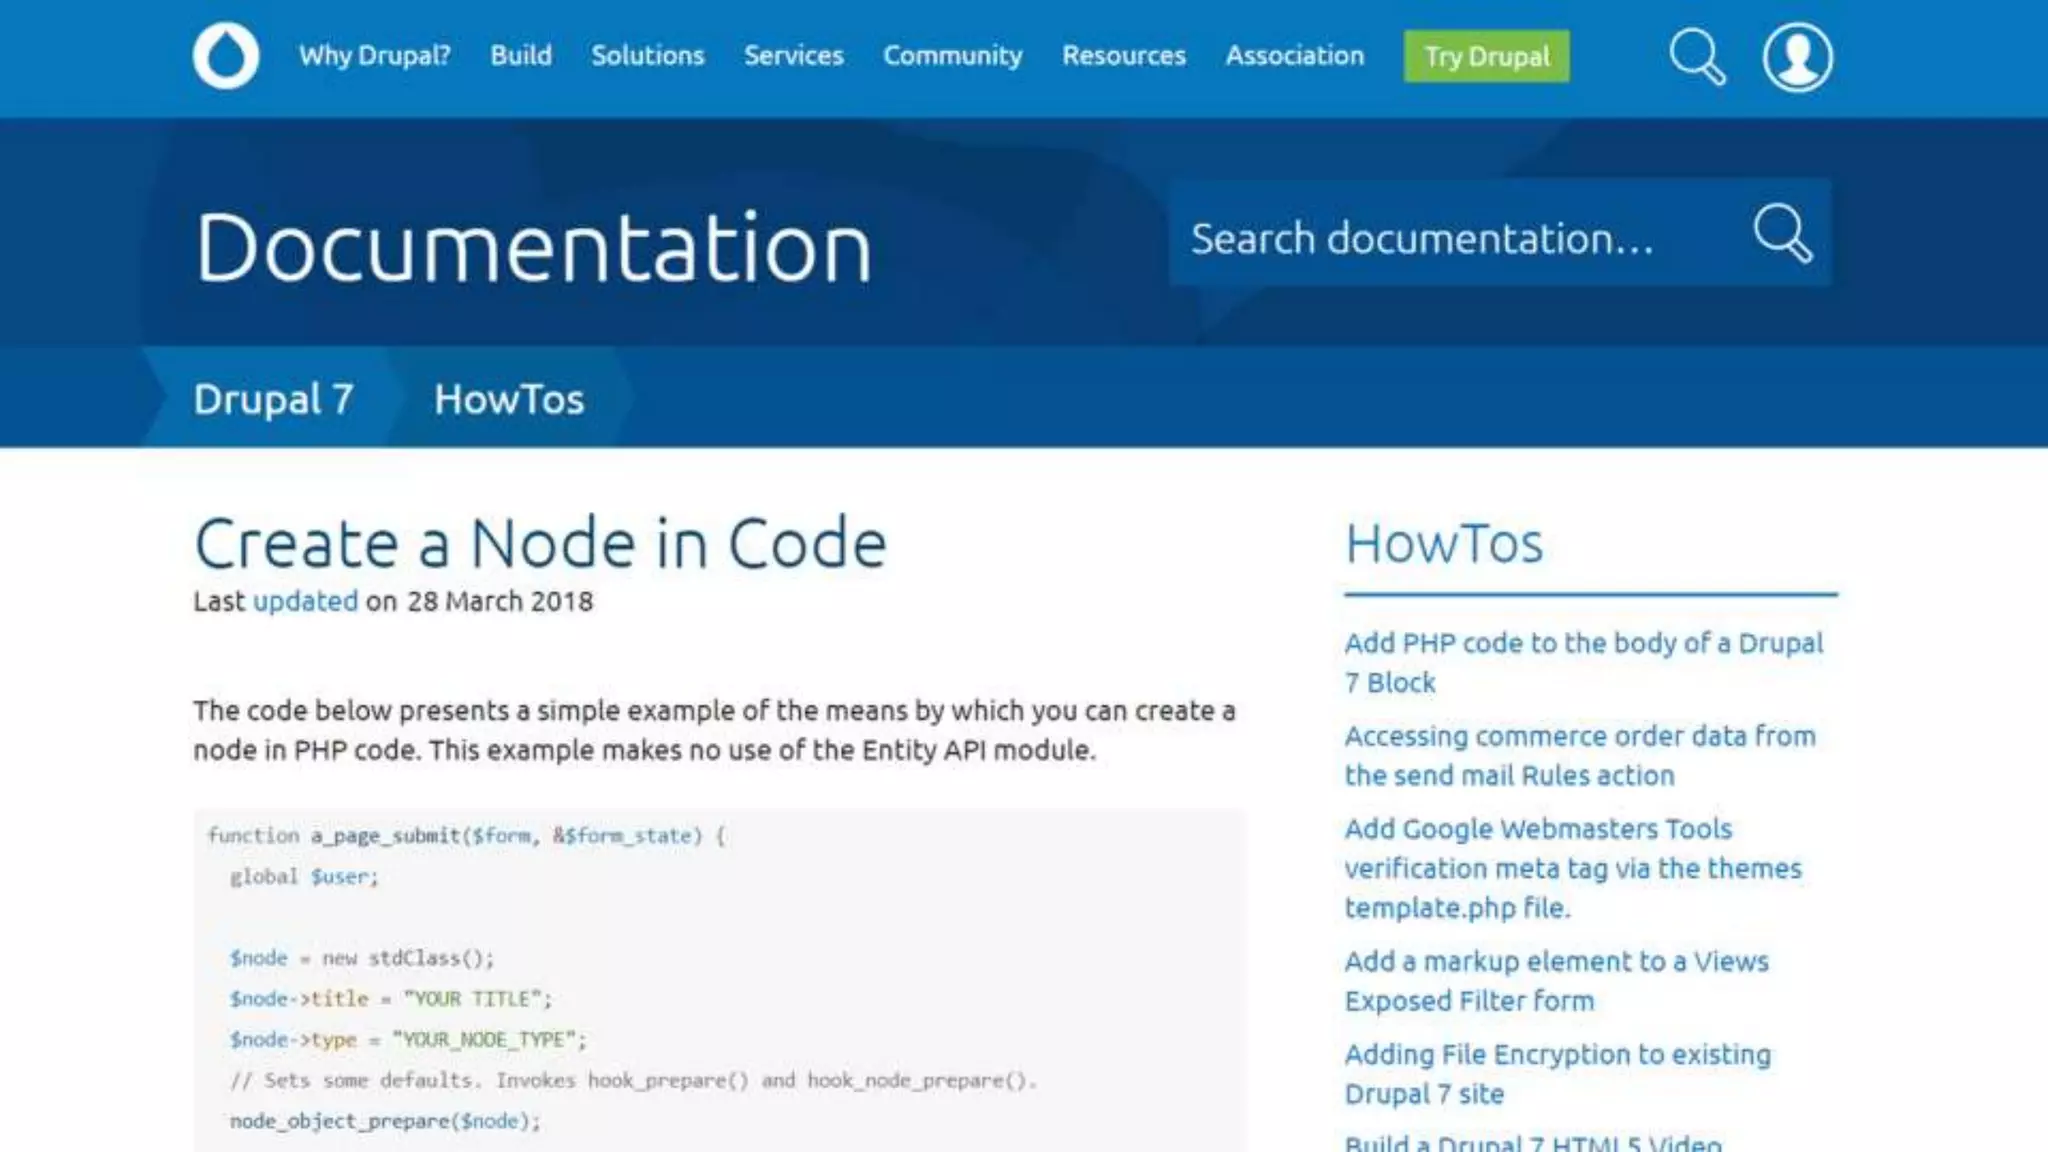This screenshot has height=1152, width=2048.
Task: Go to the Drupal 7 breadcrumb
Action: click(x=273, y=399)
